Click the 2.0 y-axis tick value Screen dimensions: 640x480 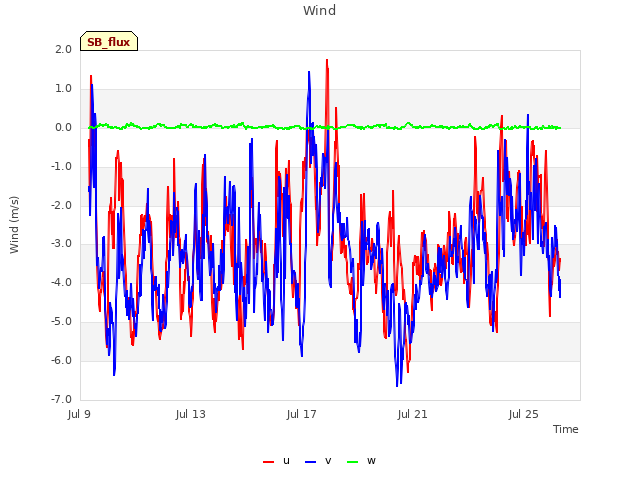click(x=63, y=49)
